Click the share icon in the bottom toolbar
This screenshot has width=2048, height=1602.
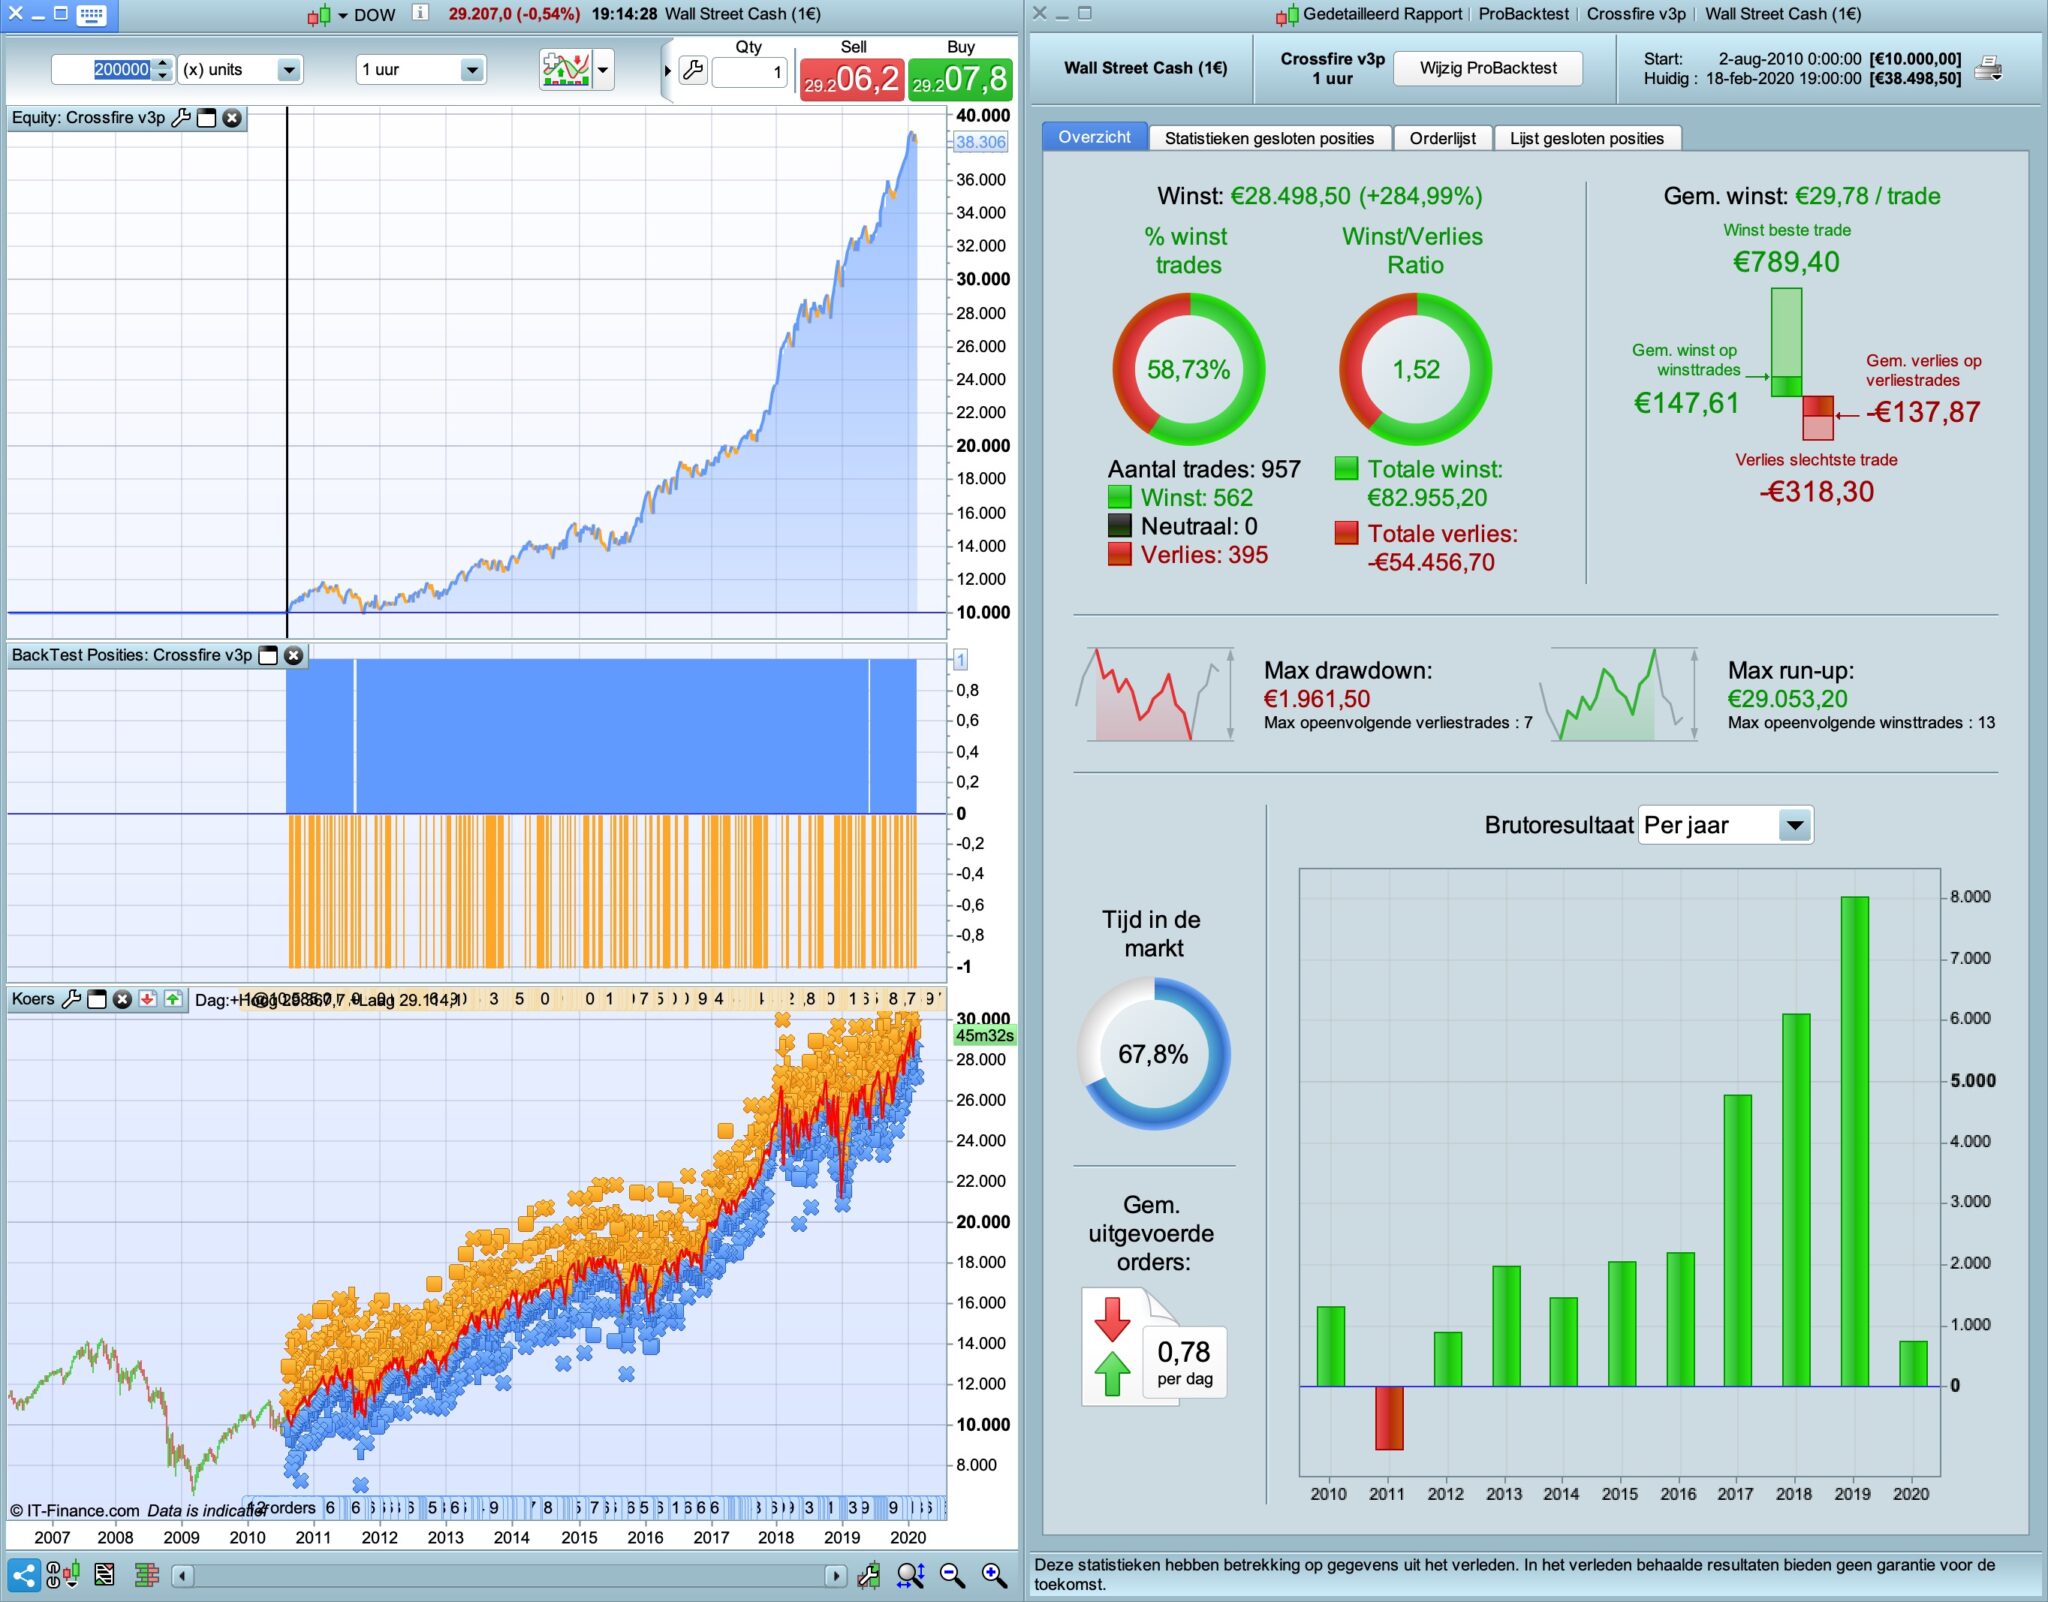pos(23,1576)
